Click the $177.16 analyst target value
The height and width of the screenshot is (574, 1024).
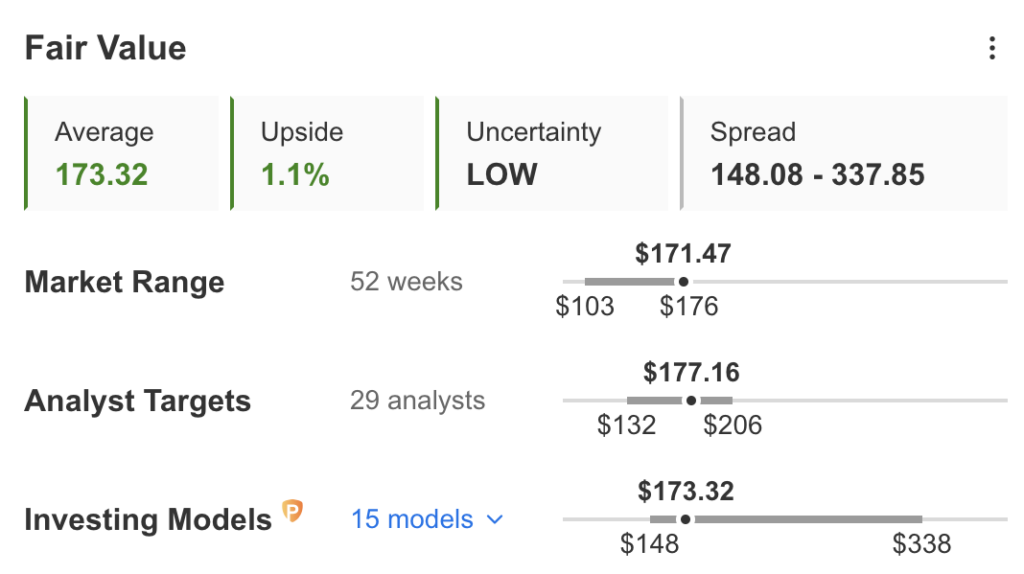click(x=691, y=373)
